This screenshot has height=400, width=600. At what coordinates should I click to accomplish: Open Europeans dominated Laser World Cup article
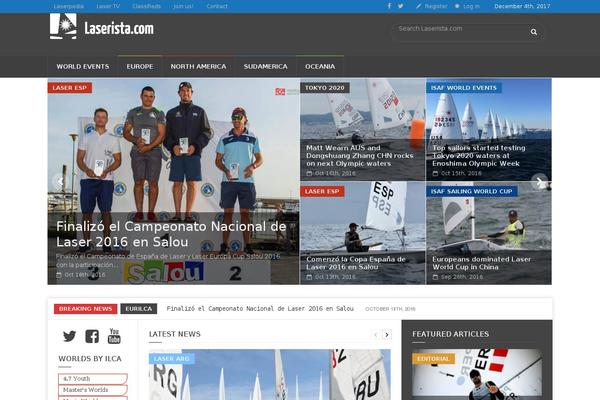coord(481,263)
